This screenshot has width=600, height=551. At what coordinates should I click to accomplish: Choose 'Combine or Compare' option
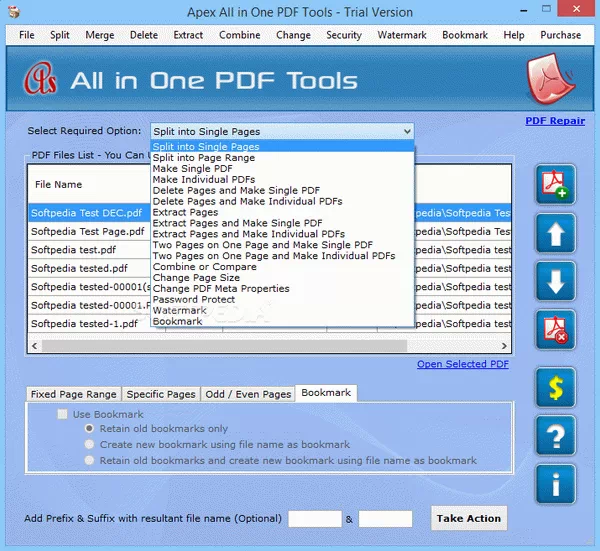tap(283, 267)
